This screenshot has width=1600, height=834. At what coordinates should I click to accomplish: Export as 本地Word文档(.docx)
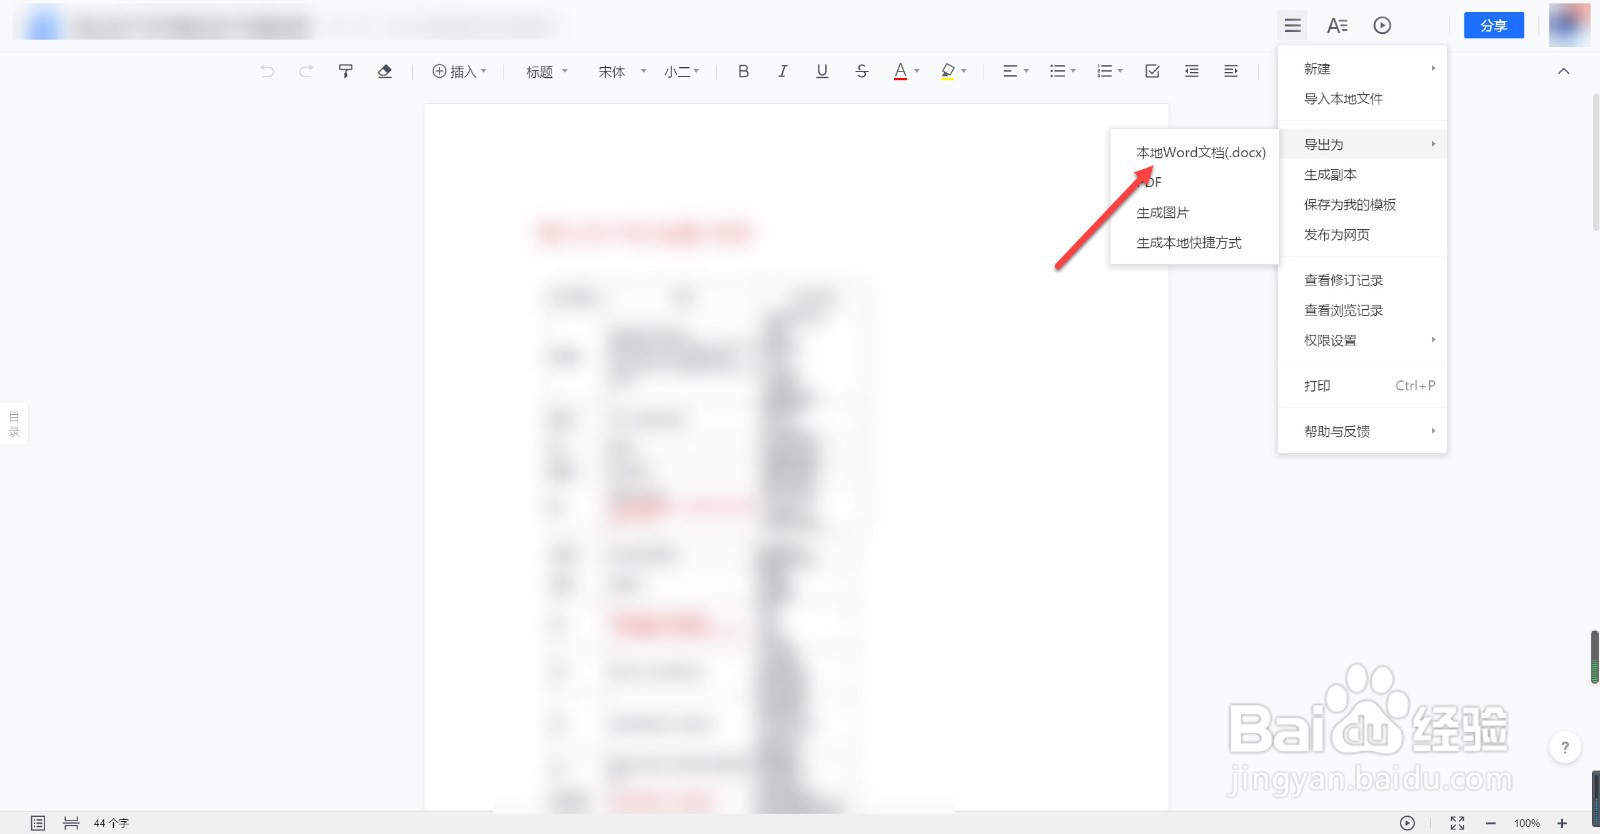[x=1194, y=152]
